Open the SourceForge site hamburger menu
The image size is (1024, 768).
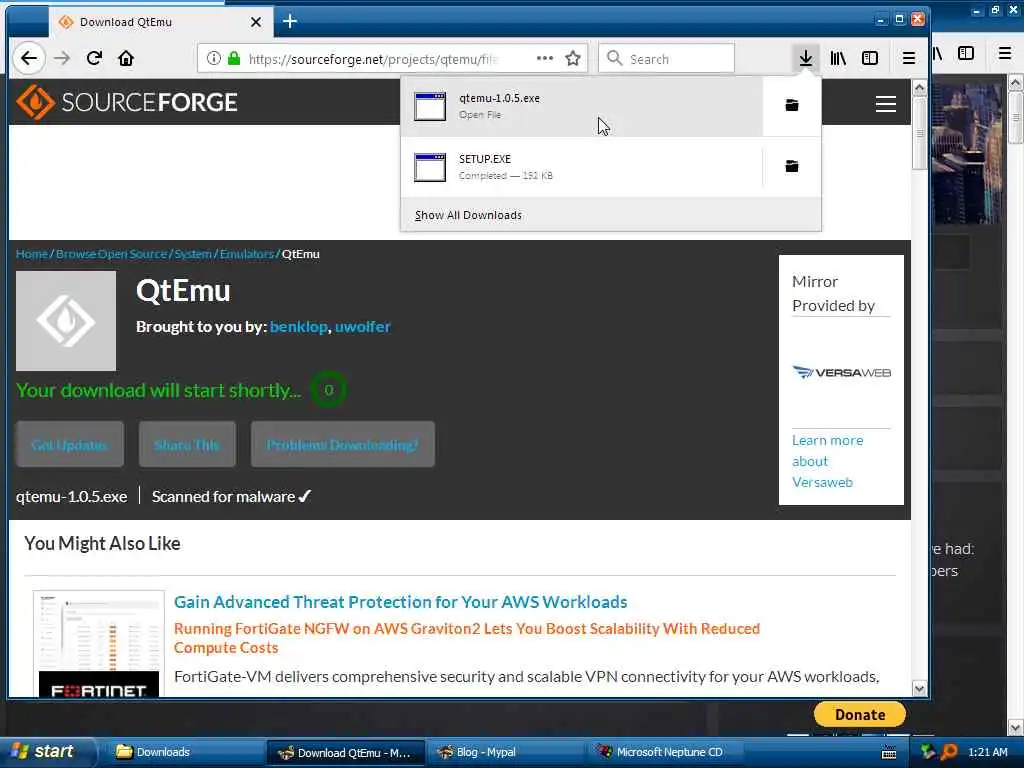point(886,104)
